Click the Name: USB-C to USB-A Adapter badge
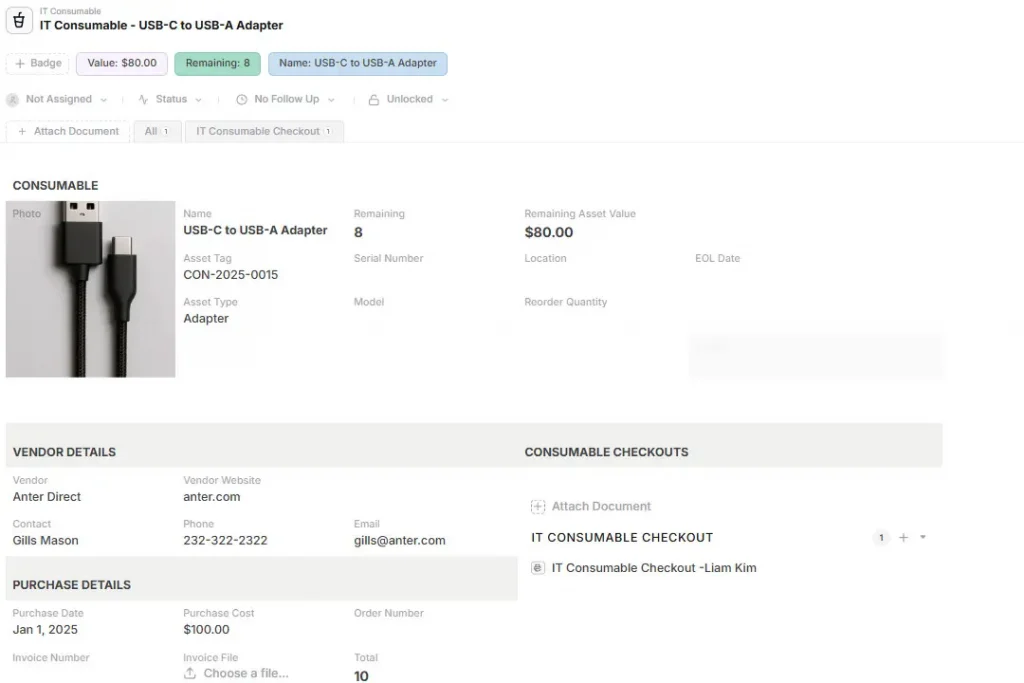This screenshot has width=1024, height=683. [357, 63]
